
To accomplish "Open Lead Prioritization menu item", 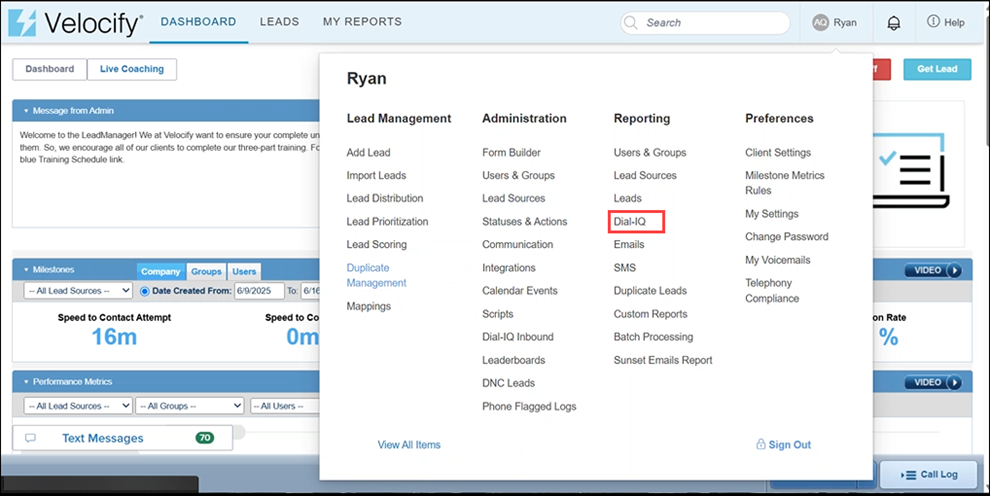I will point(387,221).
